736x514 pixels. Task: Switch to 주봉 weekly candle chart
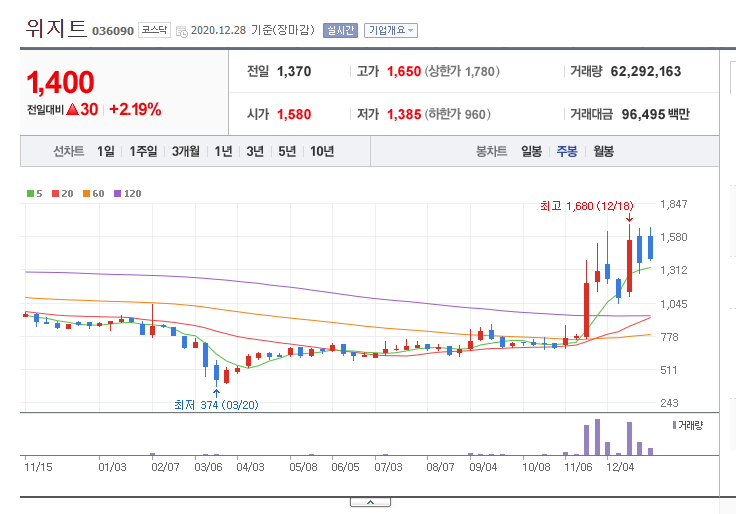pyautogui.click(x=567, y=151)
